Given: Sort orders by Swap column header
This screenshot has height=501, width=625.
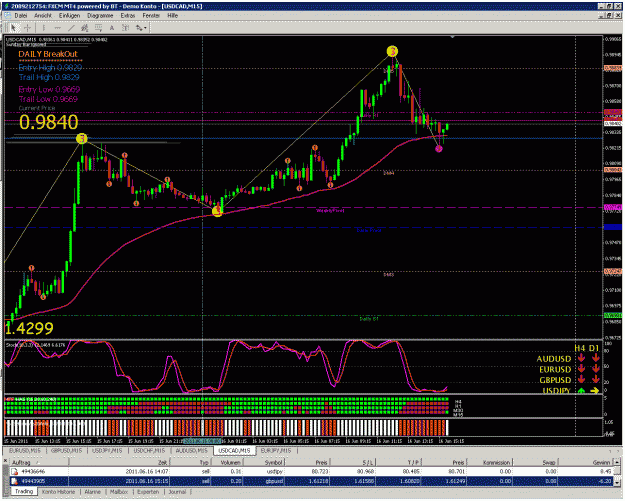Looking at the screenshot, I should pyautogui.click(x=535, y=463).
